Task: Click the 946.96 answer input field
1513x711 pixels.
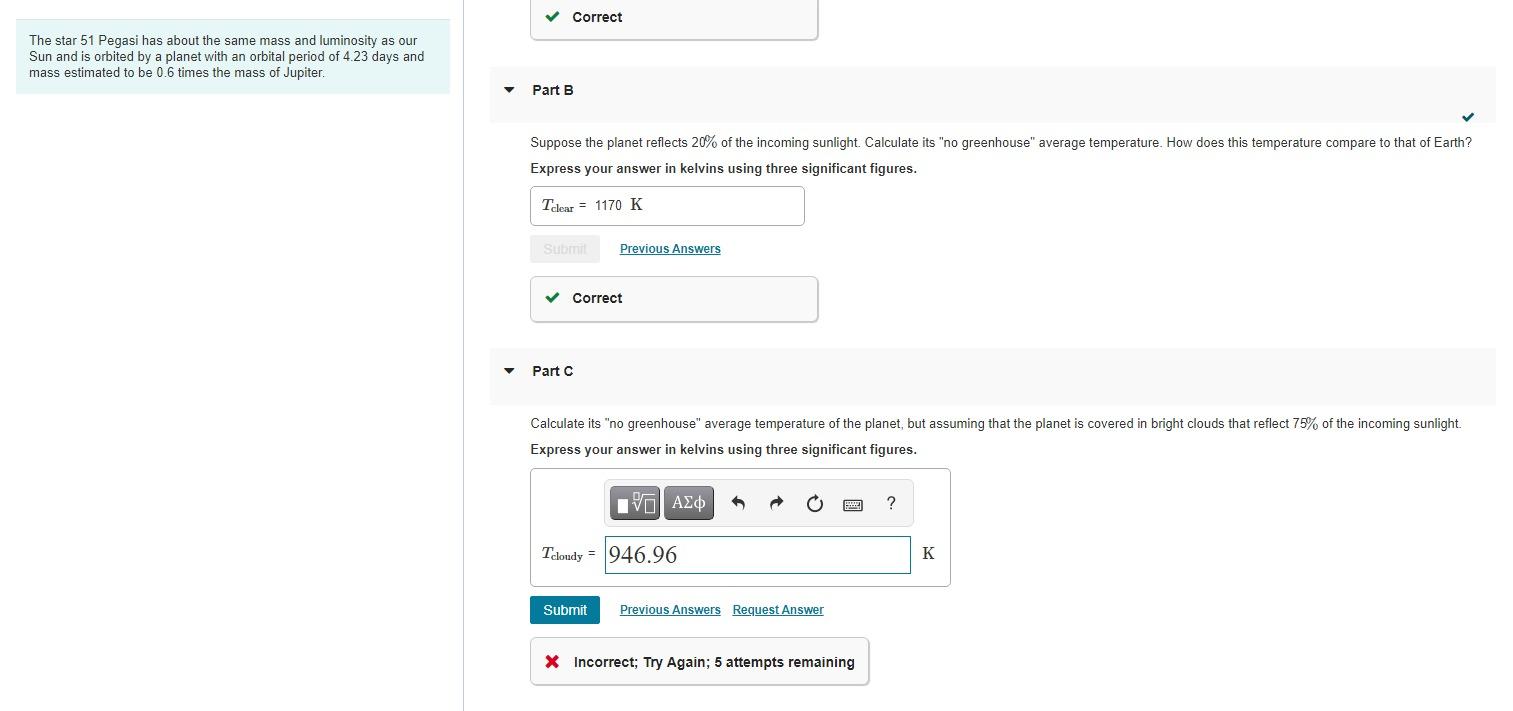Action: 757,554
